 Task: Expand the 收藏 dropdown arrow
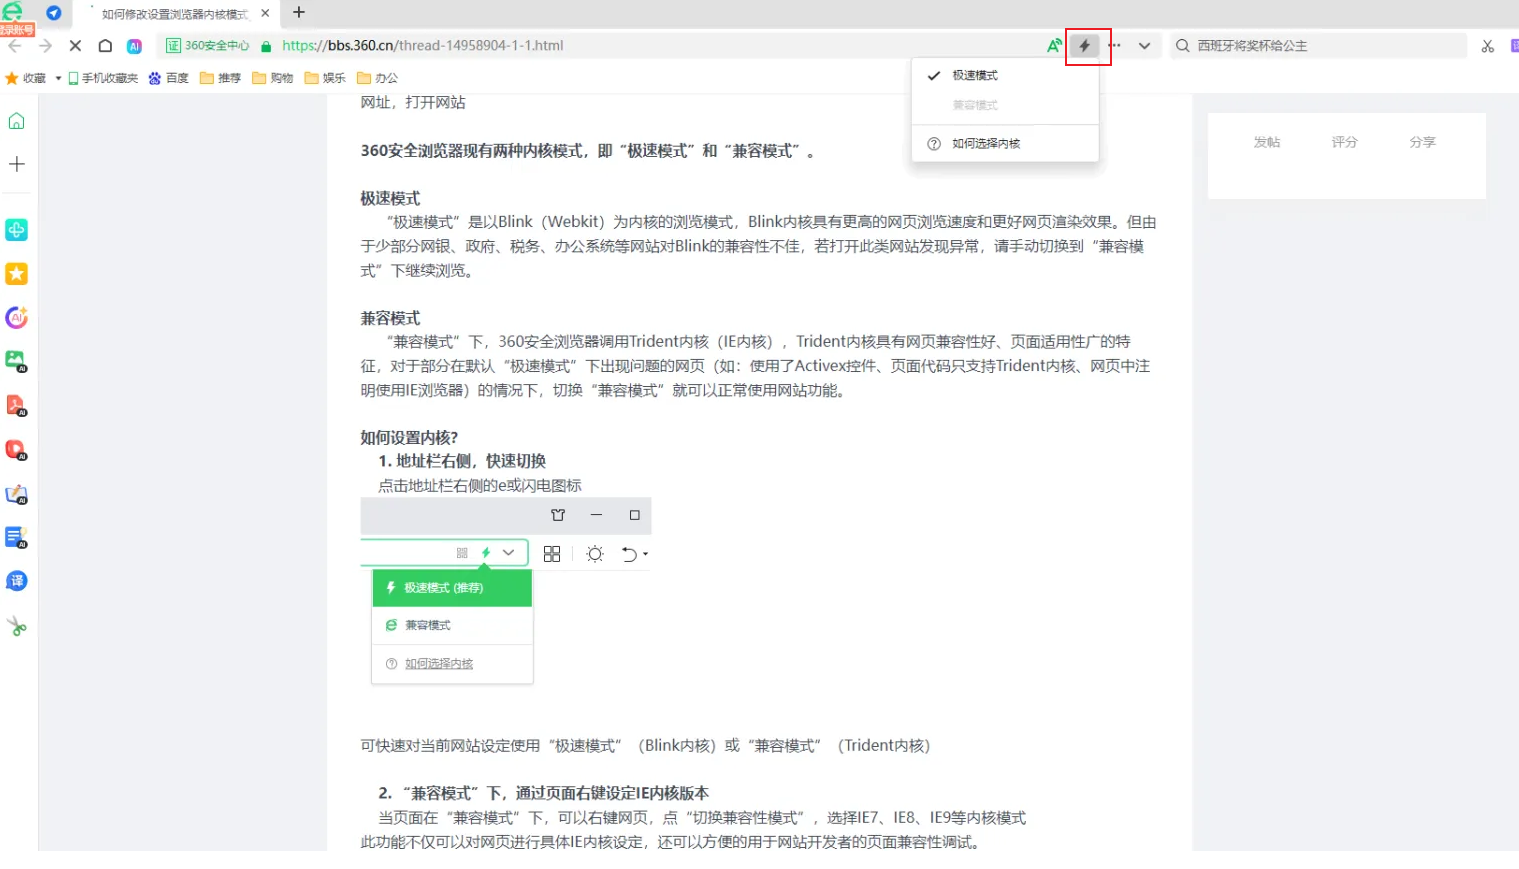[x=58, y=78]
